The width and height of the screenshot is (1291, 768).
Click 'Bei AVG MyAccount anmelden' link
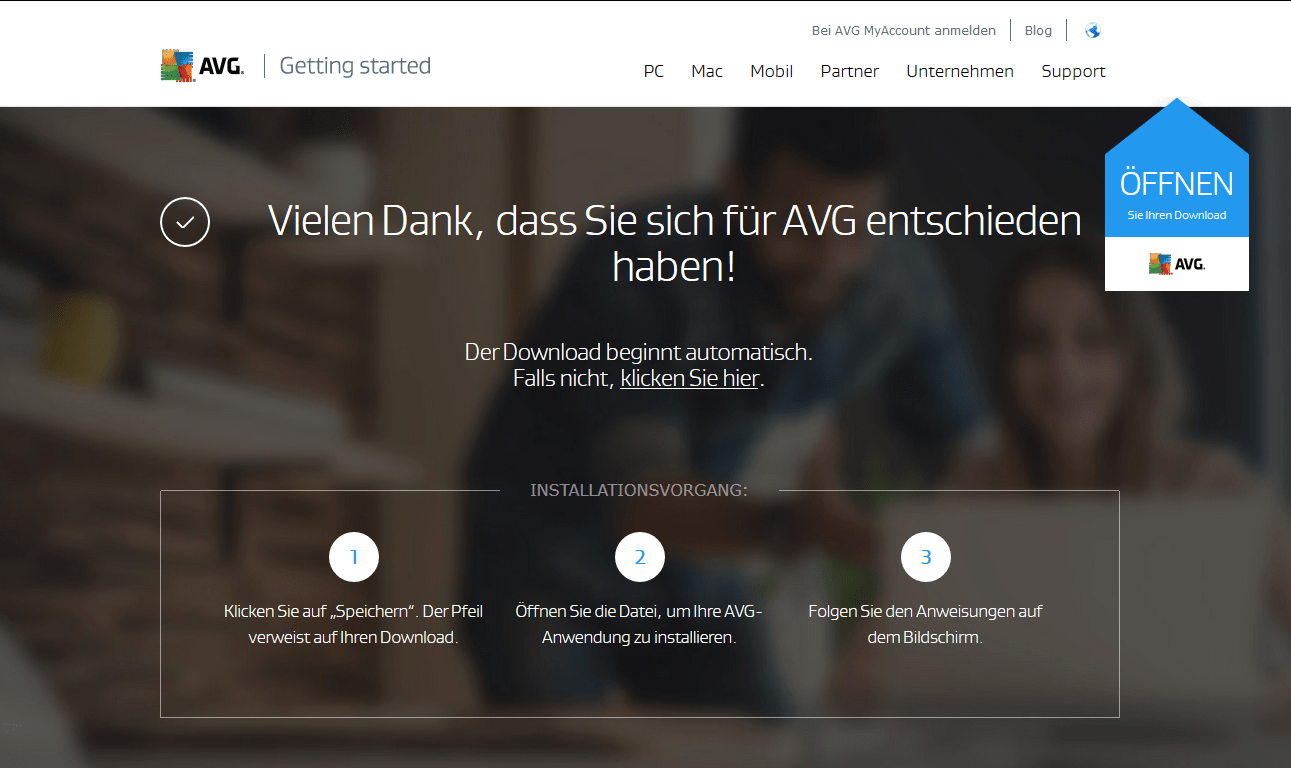coord(904,30)
